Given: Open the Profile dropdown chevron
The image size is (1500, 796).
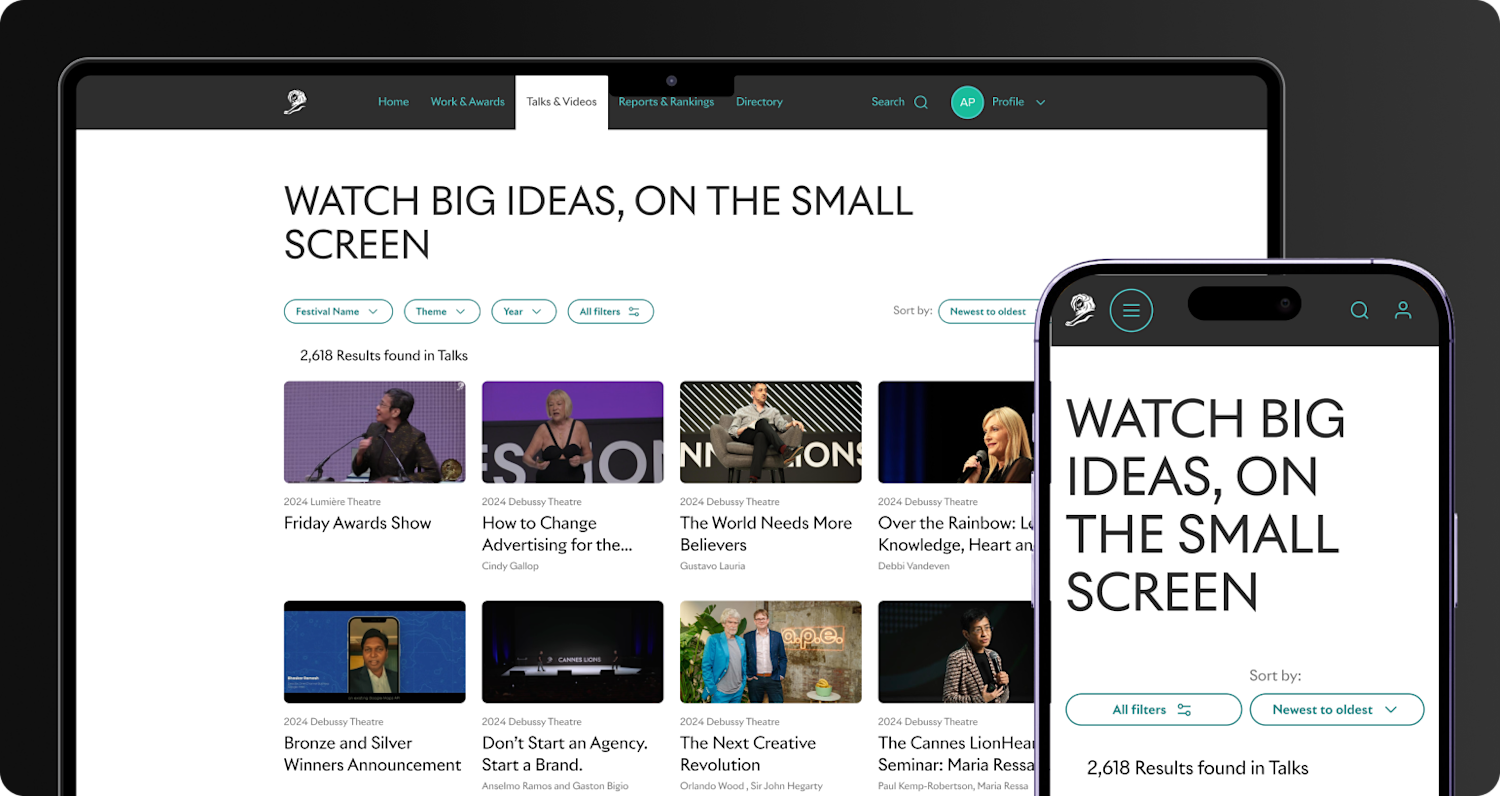Looking at the screenshot, I should 1040,102.
